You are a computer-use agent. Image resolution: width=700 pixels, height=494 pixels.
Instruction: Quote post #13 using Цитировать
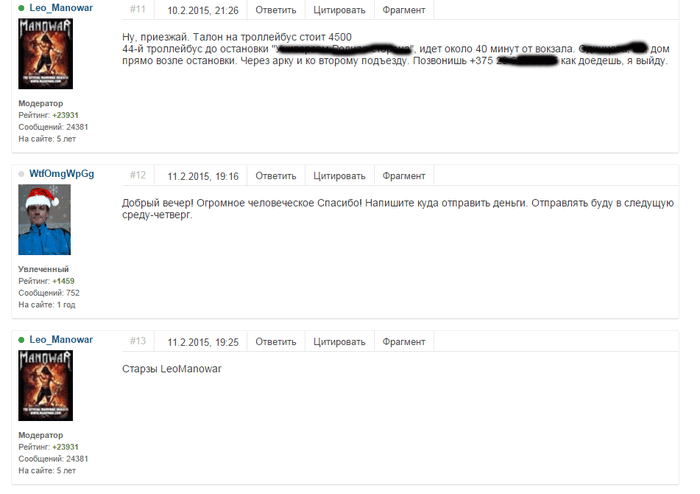[339, 342]
